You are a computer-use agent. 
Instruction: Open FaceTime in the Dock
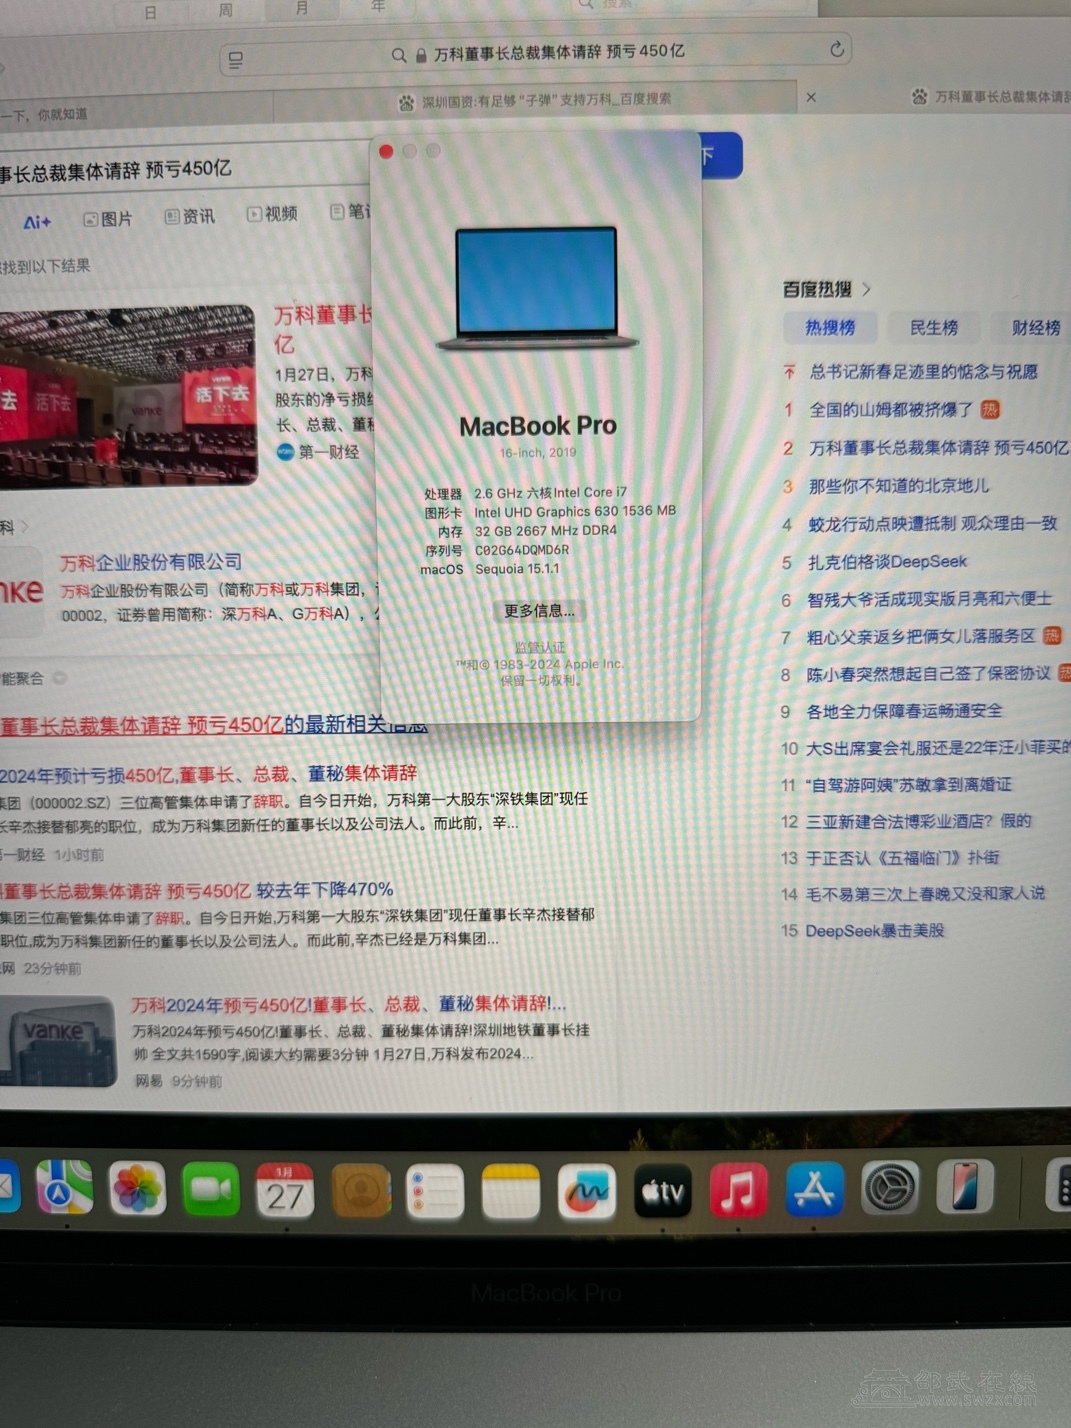pos(211,1190)
